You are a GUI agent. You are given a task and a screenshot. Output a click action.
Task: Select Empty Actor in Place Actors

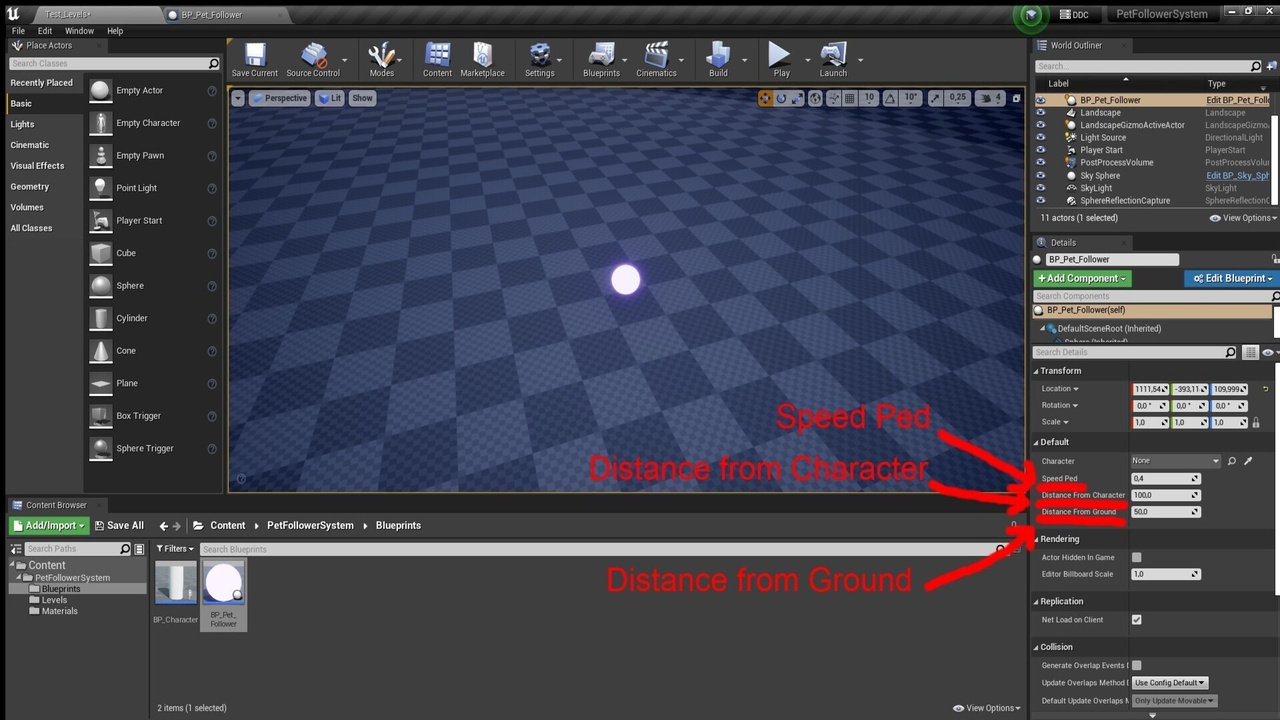coord(139,91)
